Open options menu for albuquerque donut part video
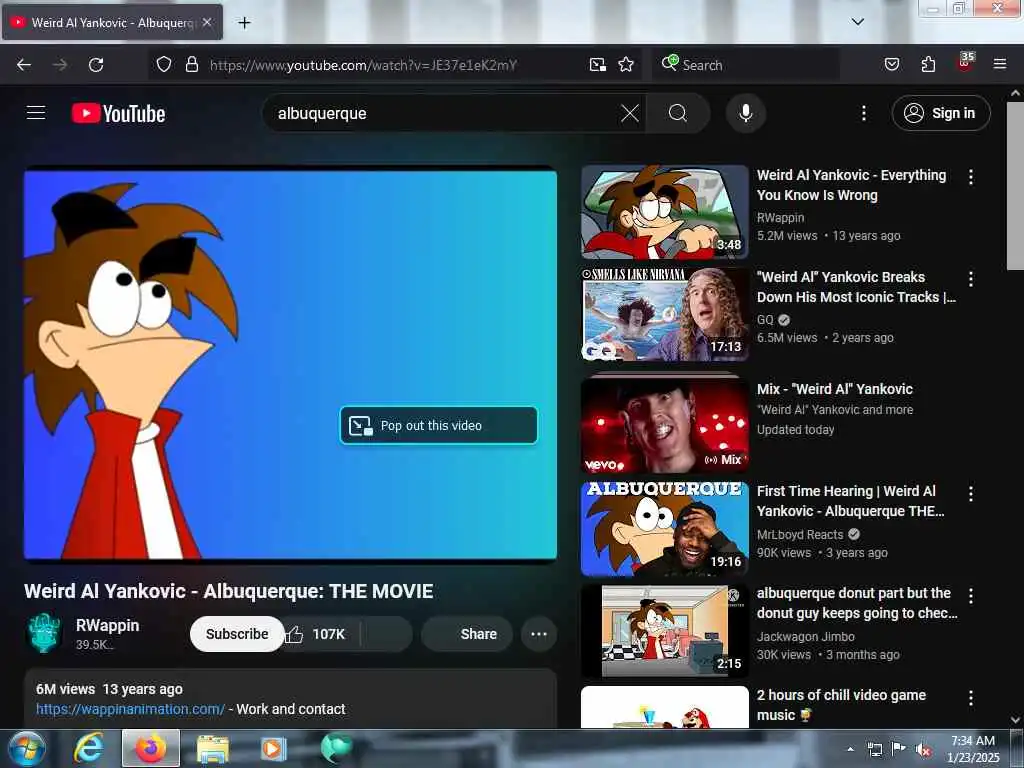Viewport: 1024px width, 768px height. [971, 596]
